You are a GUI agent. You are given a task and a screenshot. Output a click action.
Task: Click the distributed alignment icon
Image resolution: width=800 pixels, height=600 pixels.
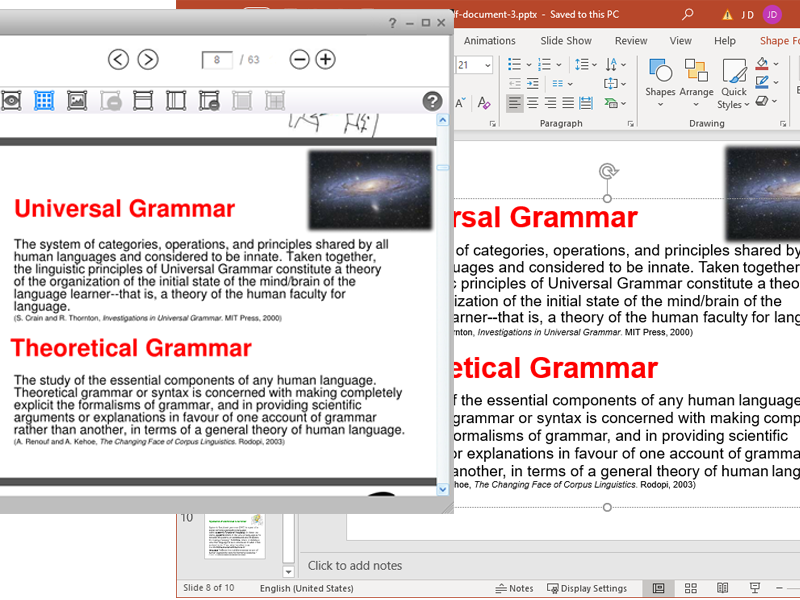pos(586,103)
